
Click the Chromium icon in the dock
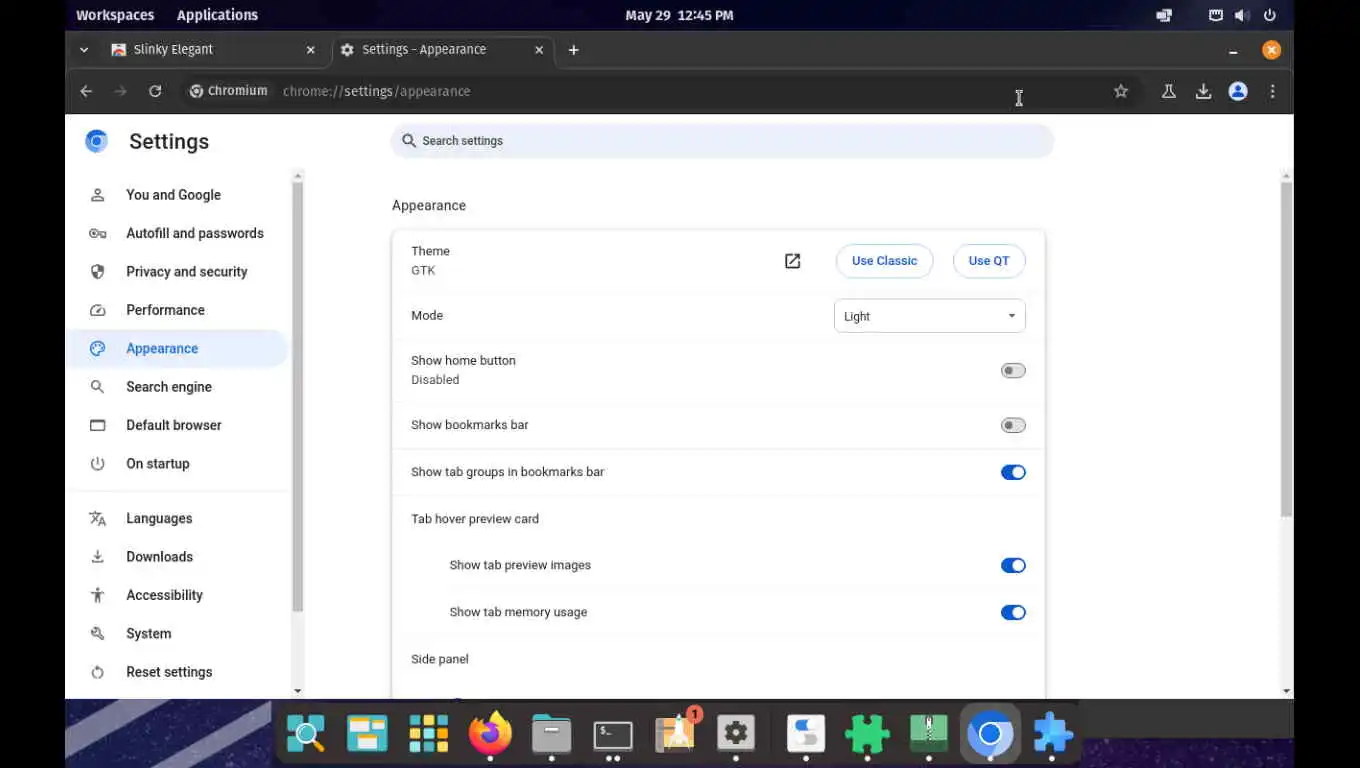point(990,734)
